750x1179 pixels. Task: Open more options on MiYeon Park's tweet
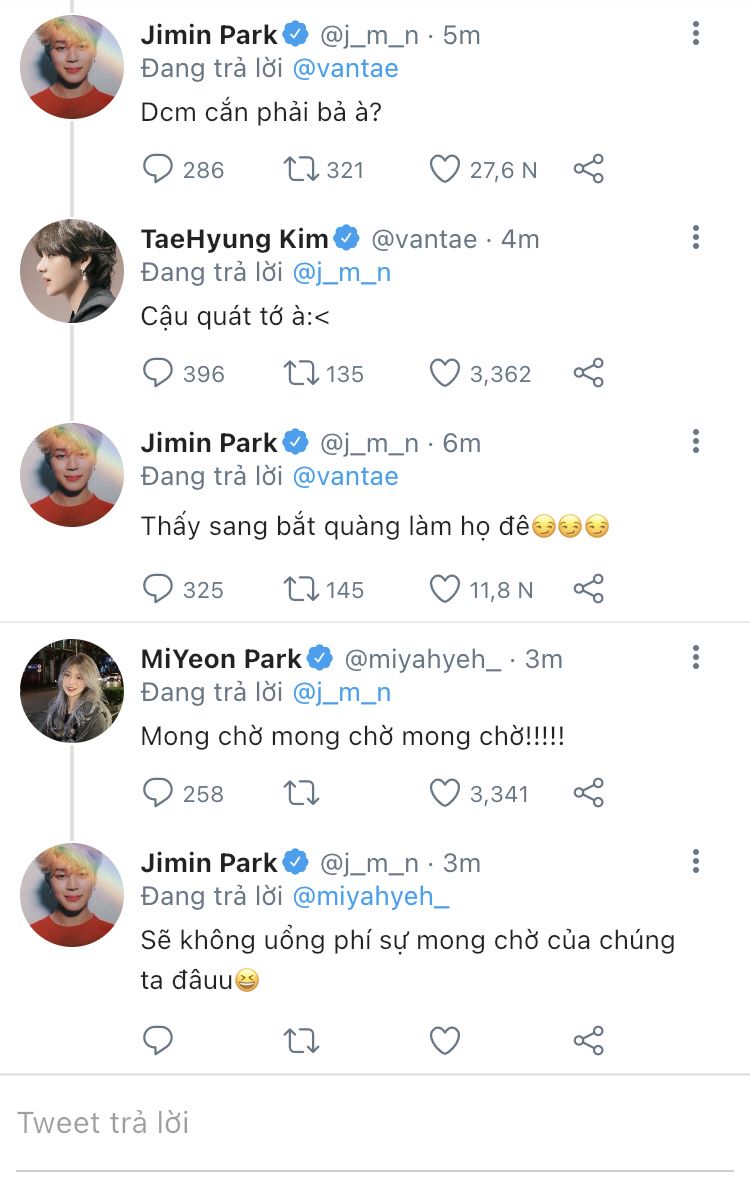tap(696, 658)
